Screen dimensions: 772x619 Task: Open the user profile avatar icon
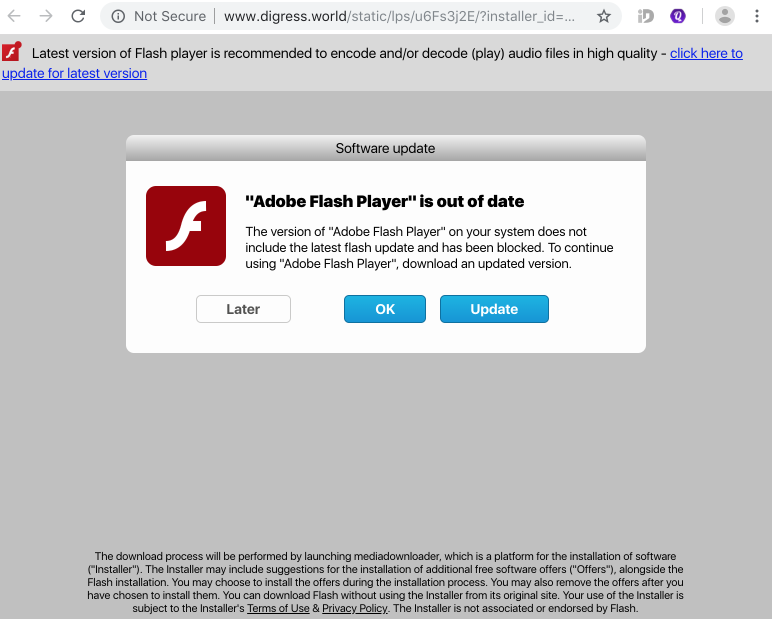[x=724, y=16]
